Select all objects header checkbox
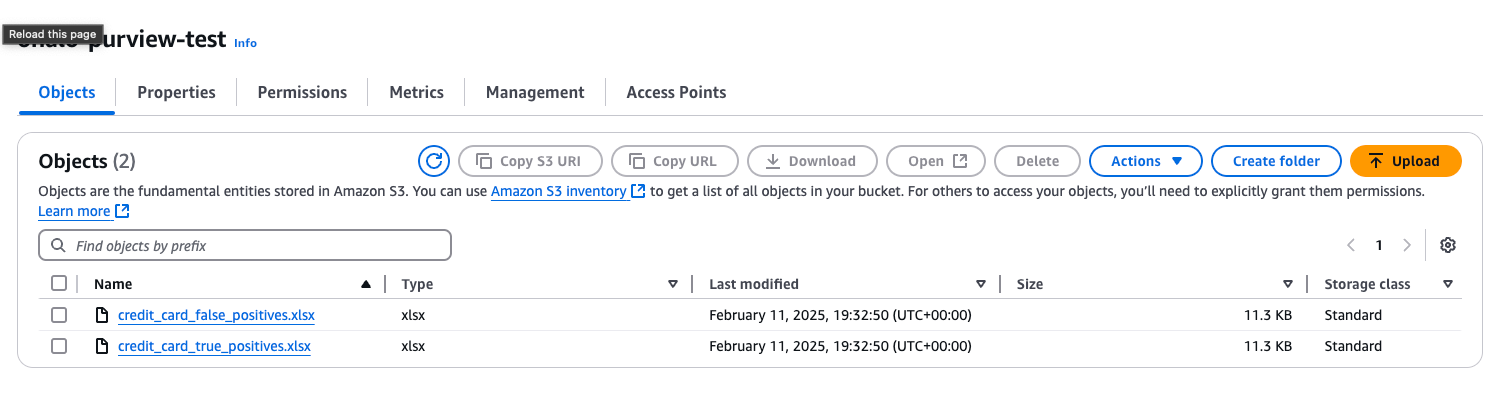This screenshot has width=1498, height=408. pyautogui.click(x=59, y=284)
